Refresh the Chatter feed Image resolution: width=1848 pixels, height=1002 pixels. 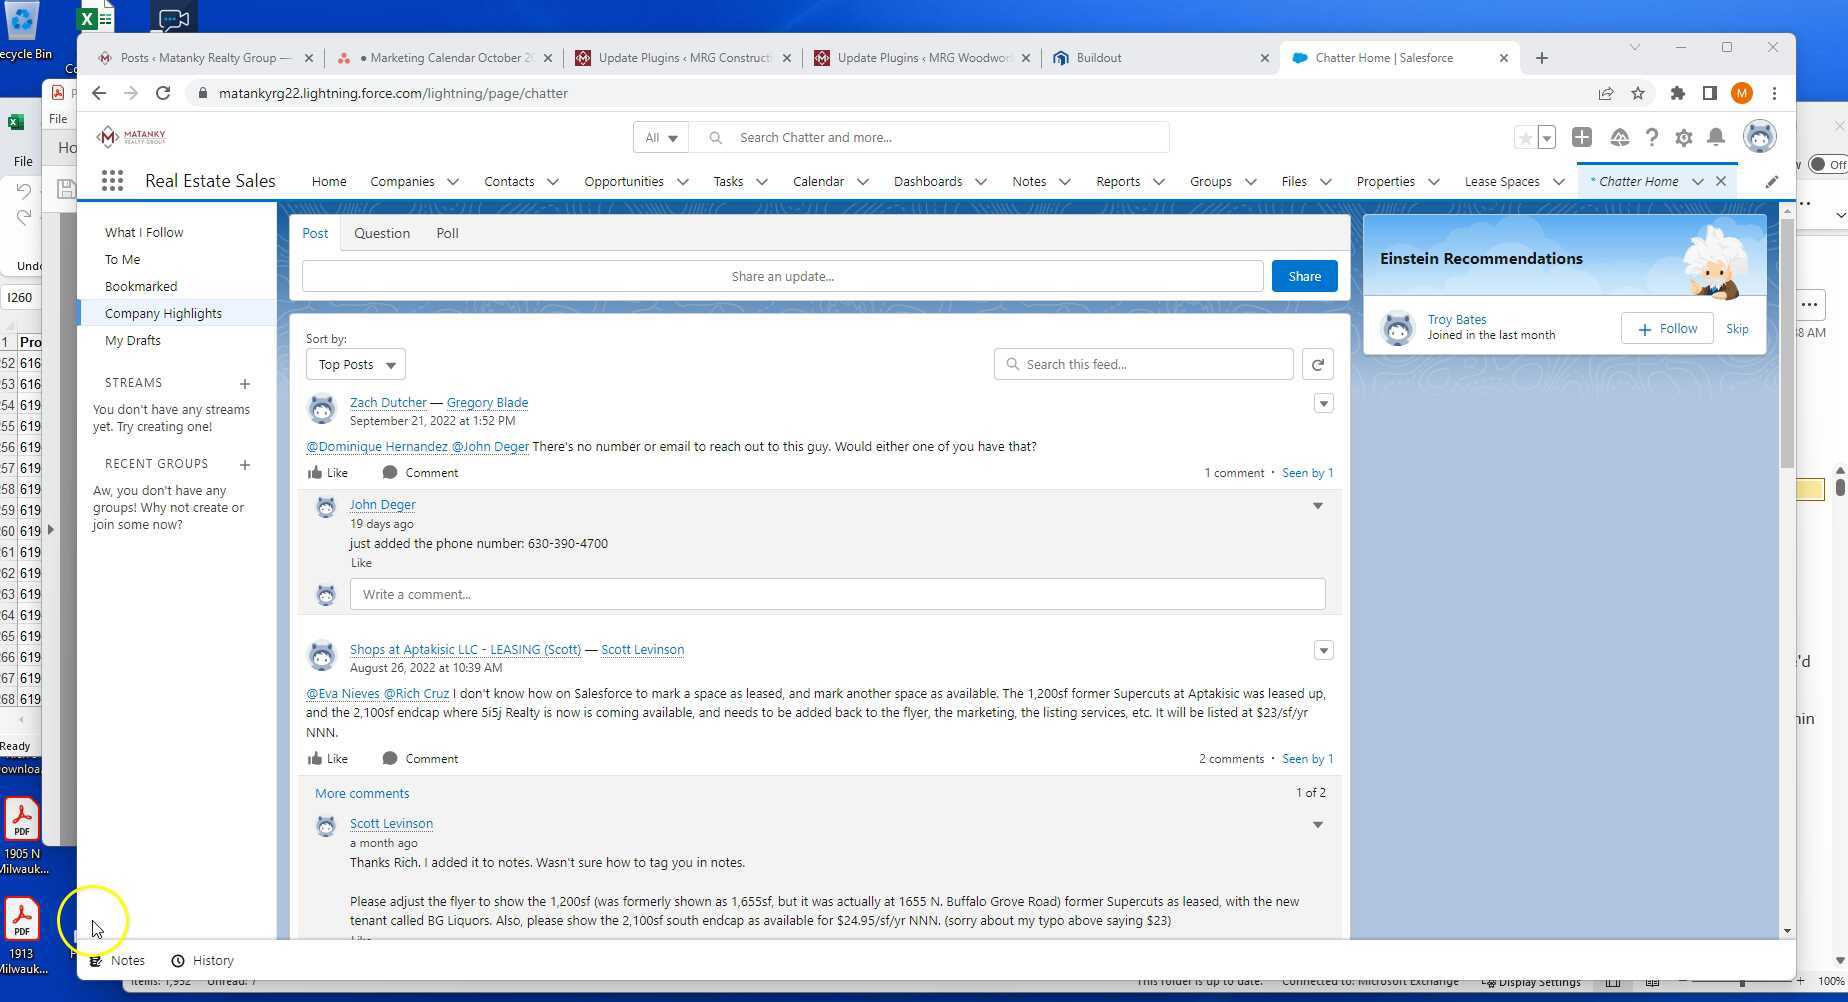click(x=1318, y=364)
